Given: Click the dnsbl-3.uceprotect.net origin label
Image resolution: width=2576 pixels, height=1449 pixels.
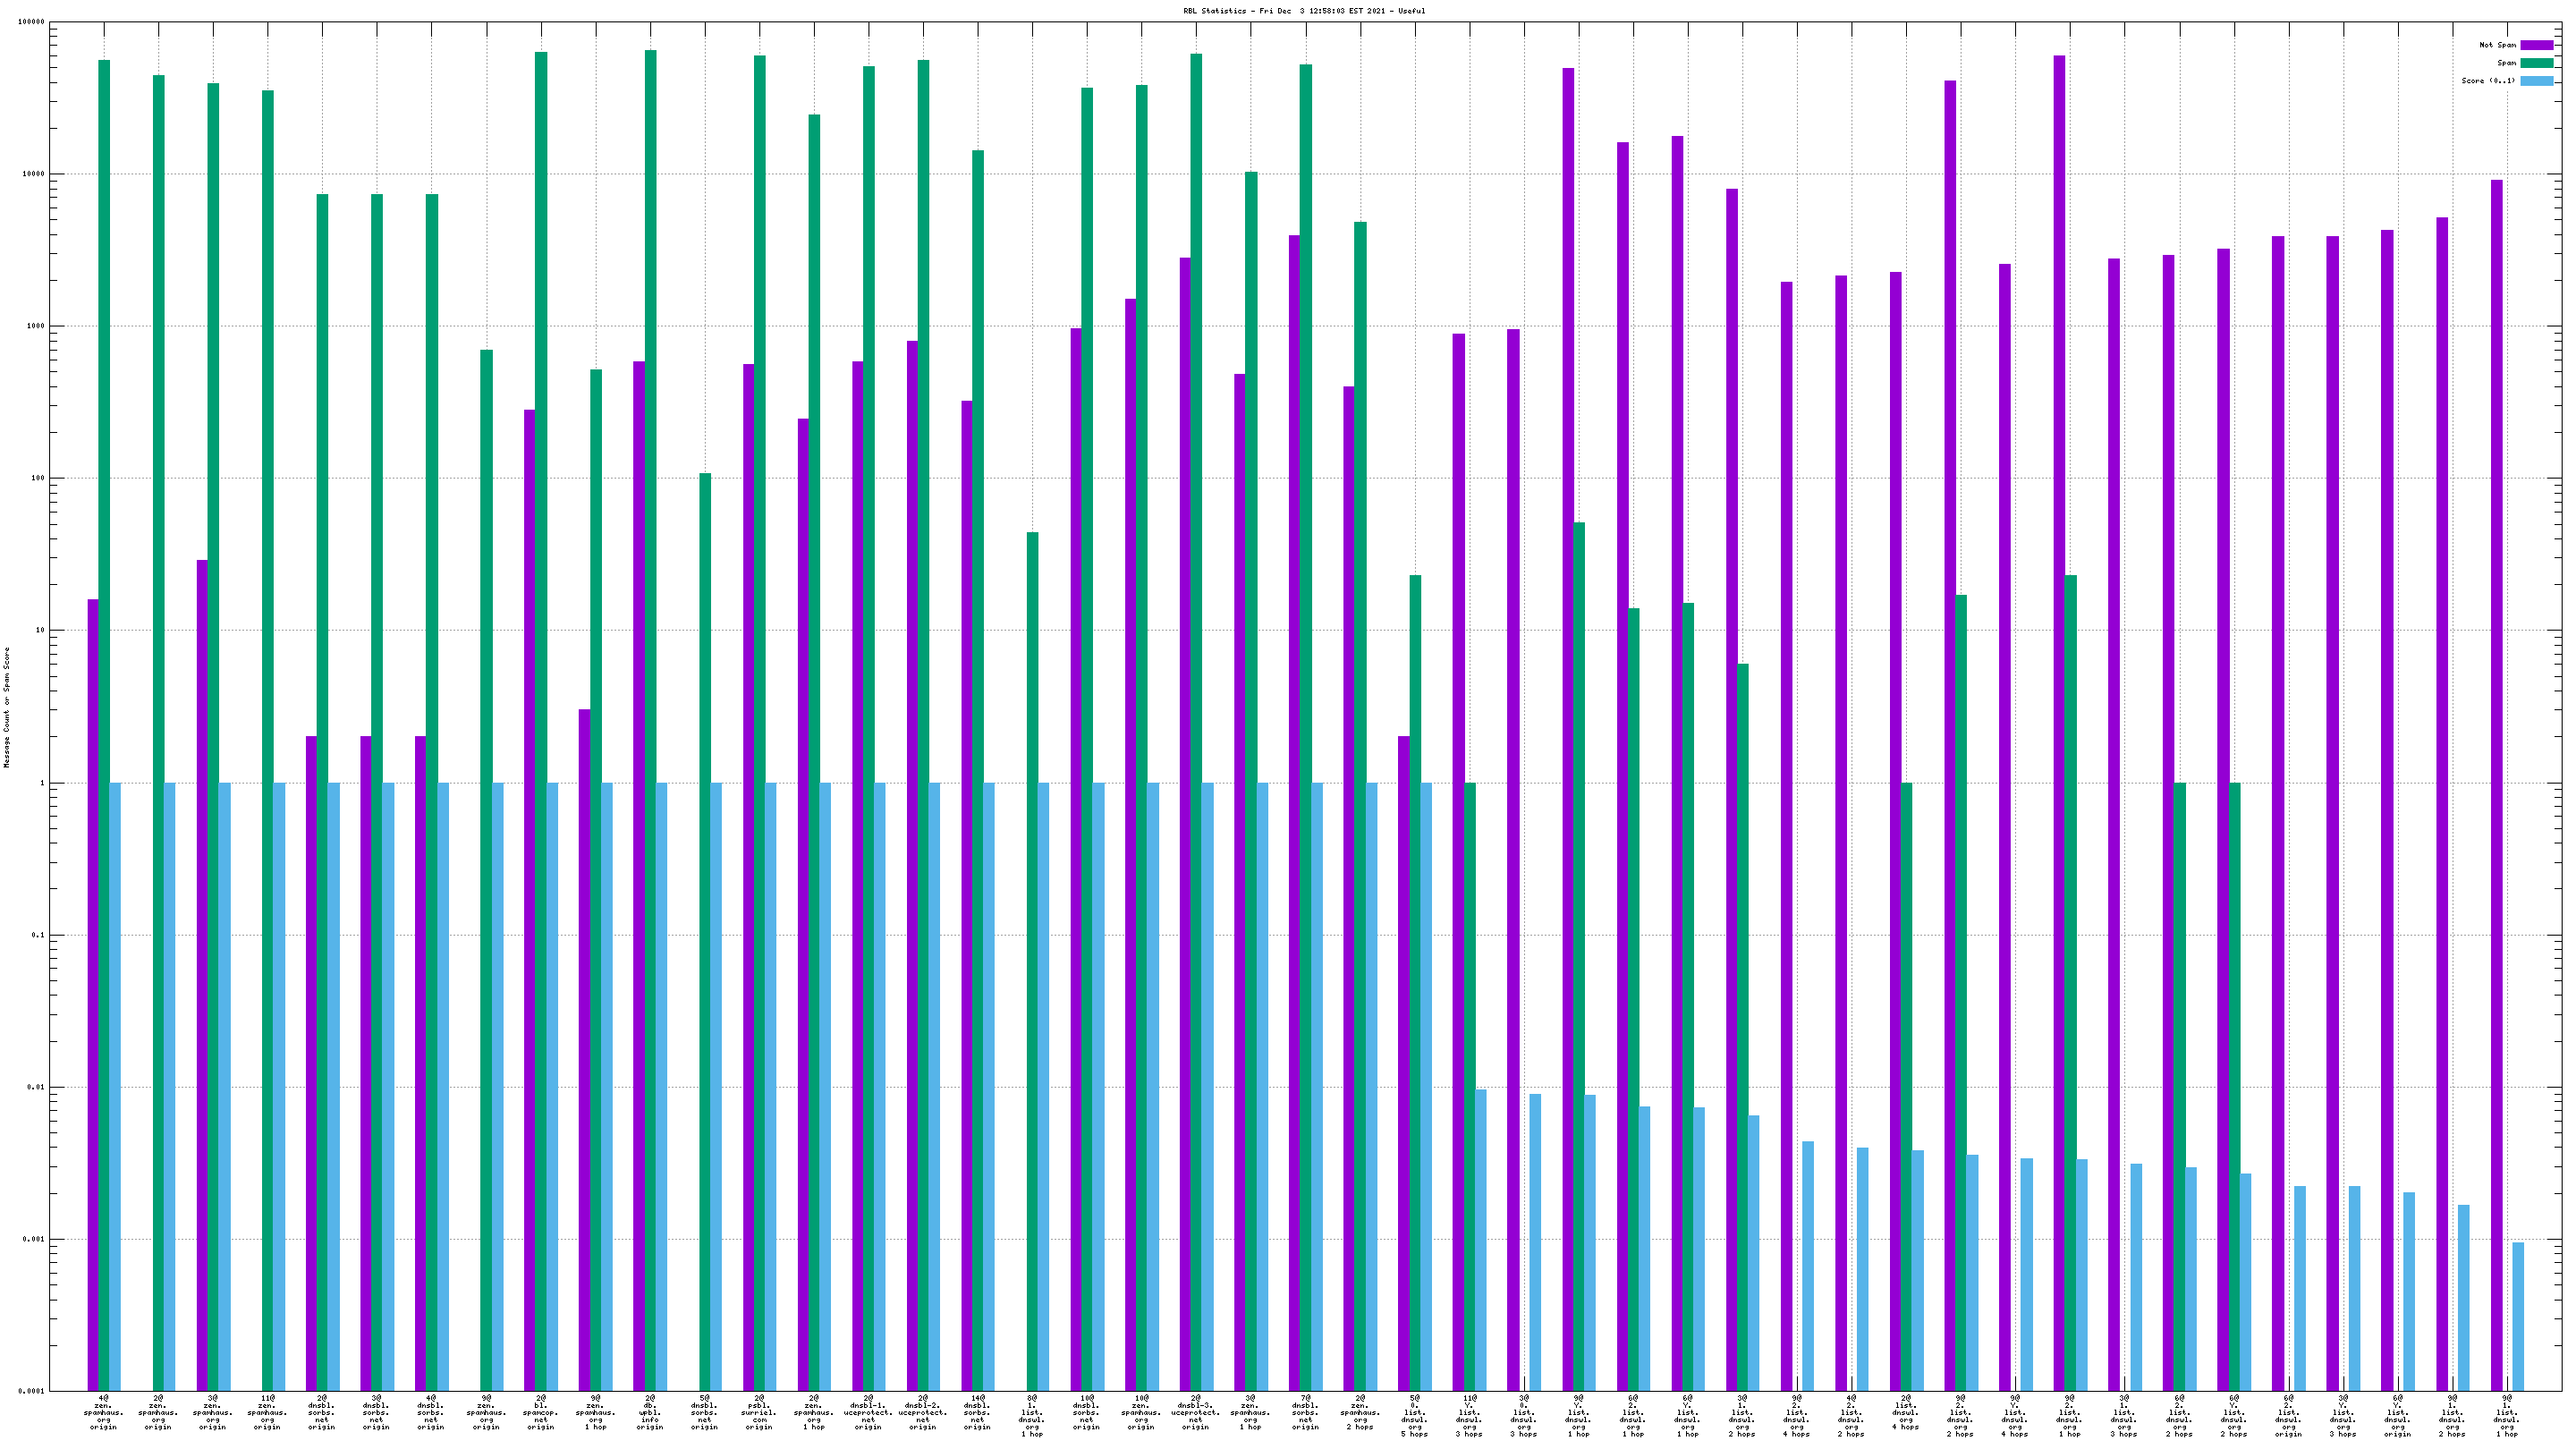Looking at the screenshot, I should 1195,1412.
